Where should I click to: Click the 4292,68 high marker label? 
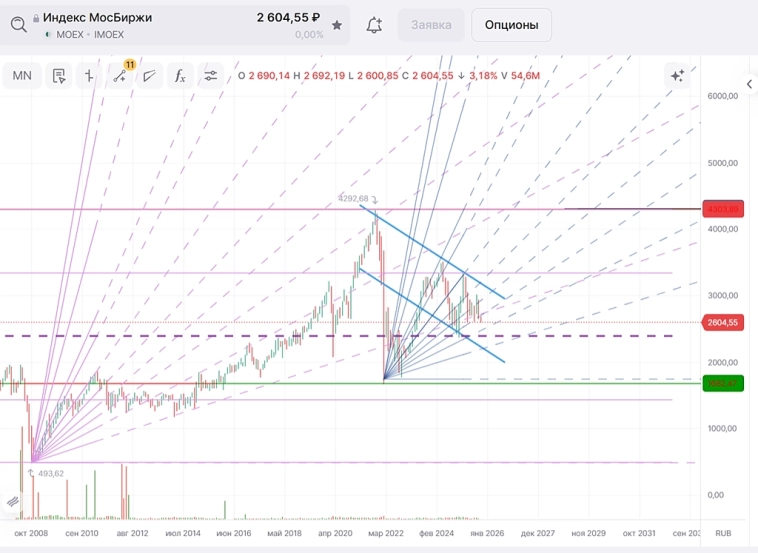(353, 199)
